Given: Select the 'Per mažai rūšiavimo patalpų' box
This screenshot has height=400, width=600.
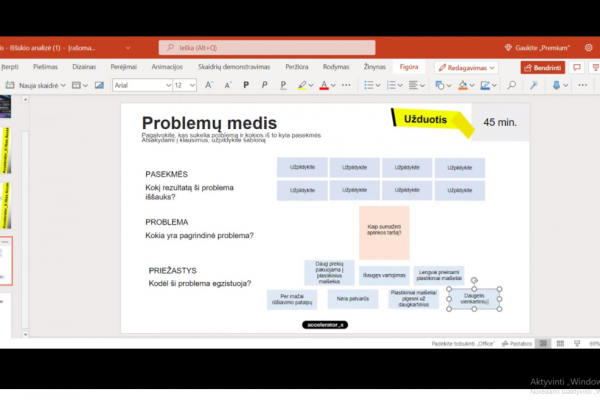Looking at the screenshot, I should point(292,299).
